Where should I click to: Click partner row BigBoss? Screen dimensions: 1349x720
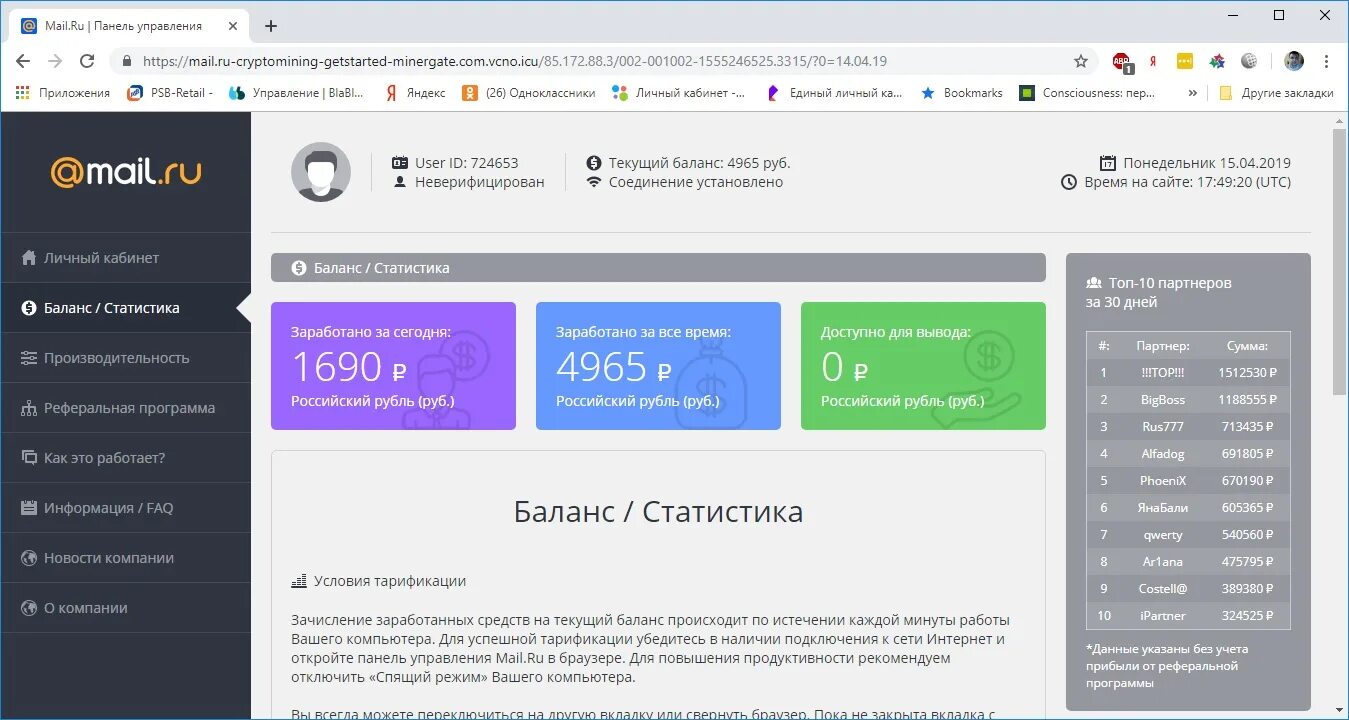click(x=1188, y=399)
